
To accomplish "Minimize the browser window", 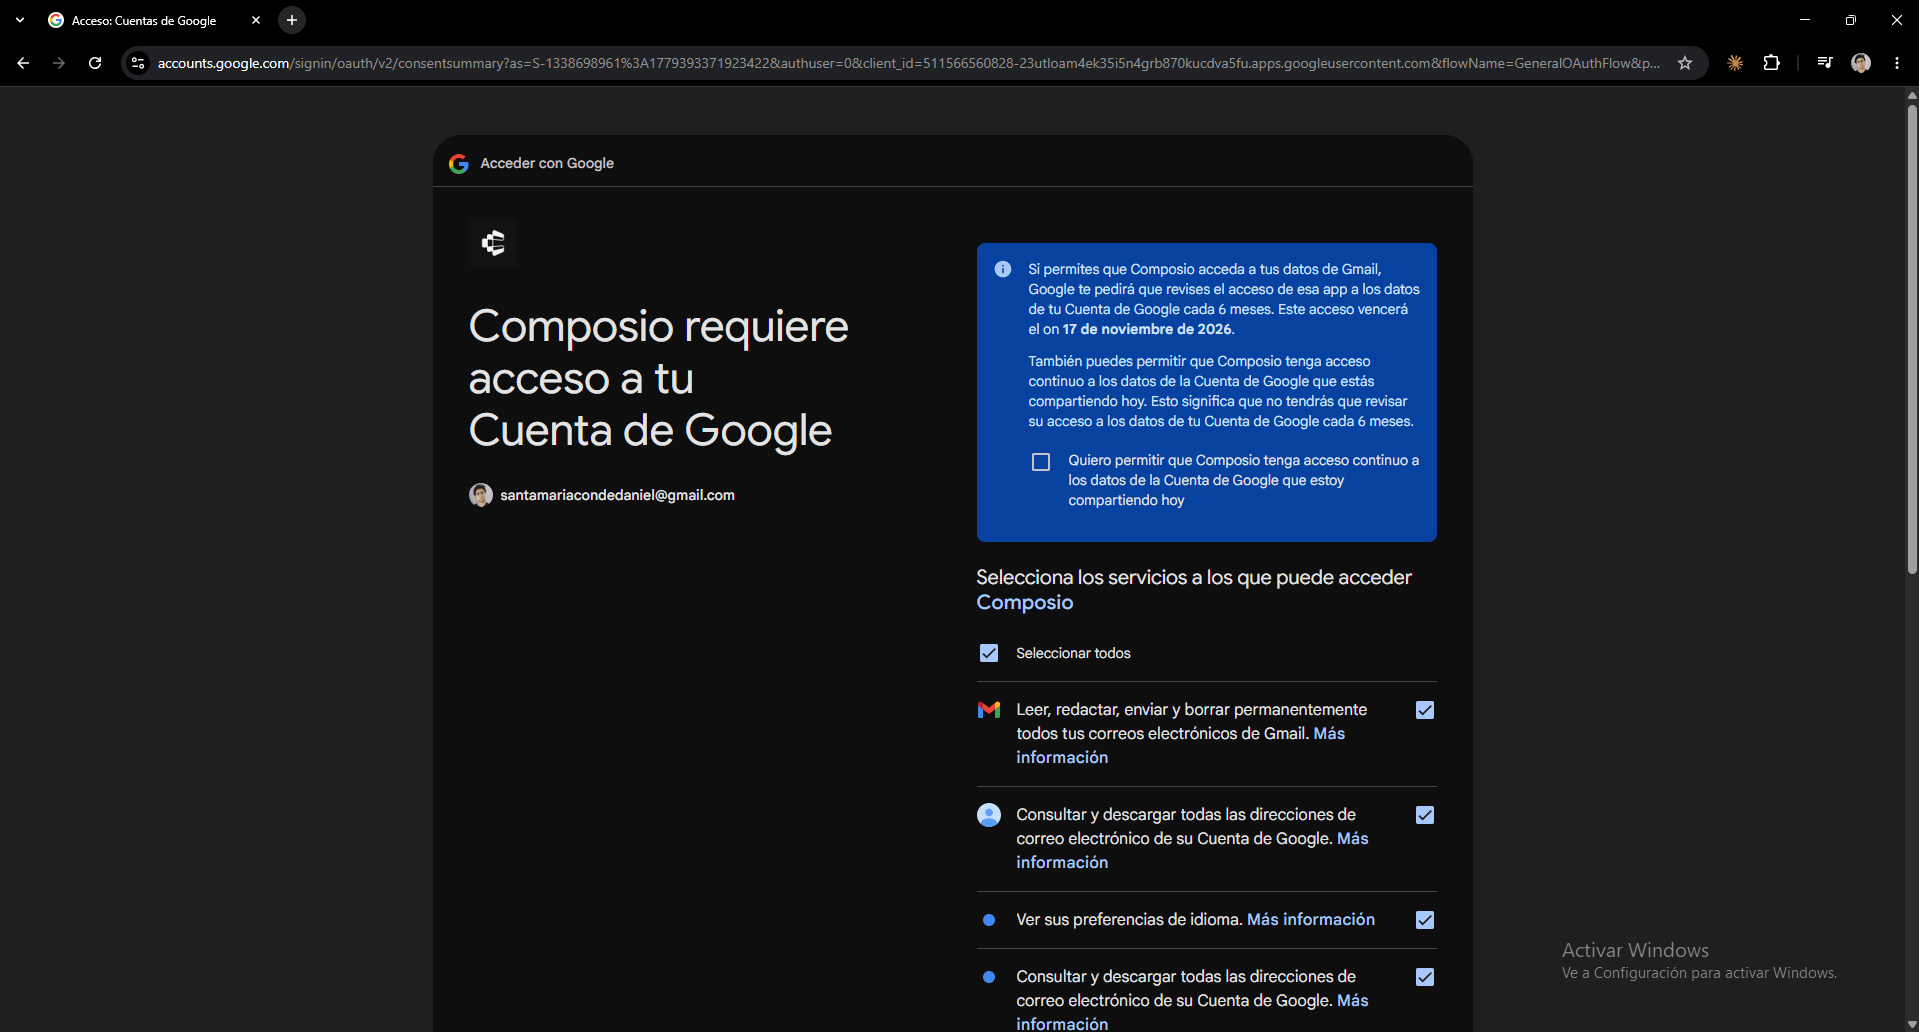I will click(1805, 20).
